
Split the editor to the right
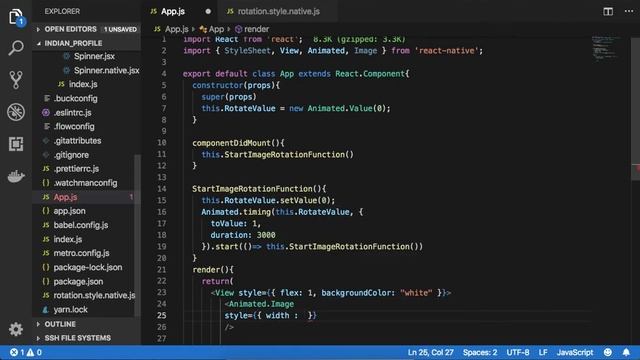coord(608,11)
